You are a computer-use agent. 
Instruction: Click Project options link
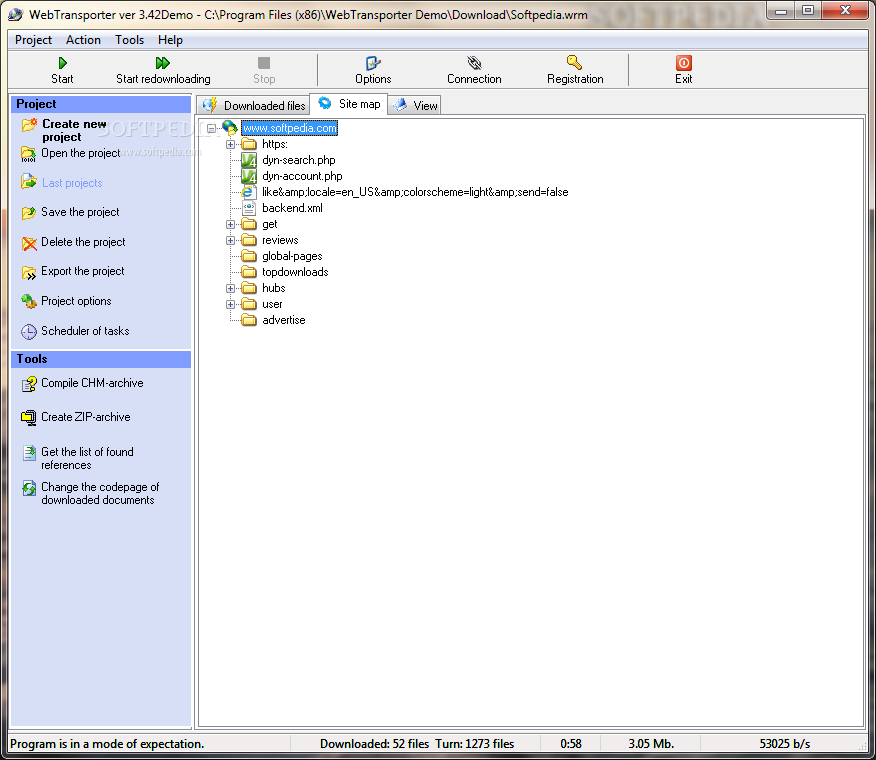(x=76, y=301)
